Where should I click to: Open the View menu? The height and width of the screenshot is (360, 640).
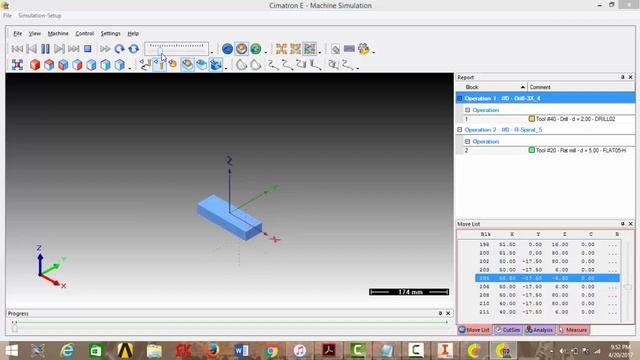coord(35,33)
